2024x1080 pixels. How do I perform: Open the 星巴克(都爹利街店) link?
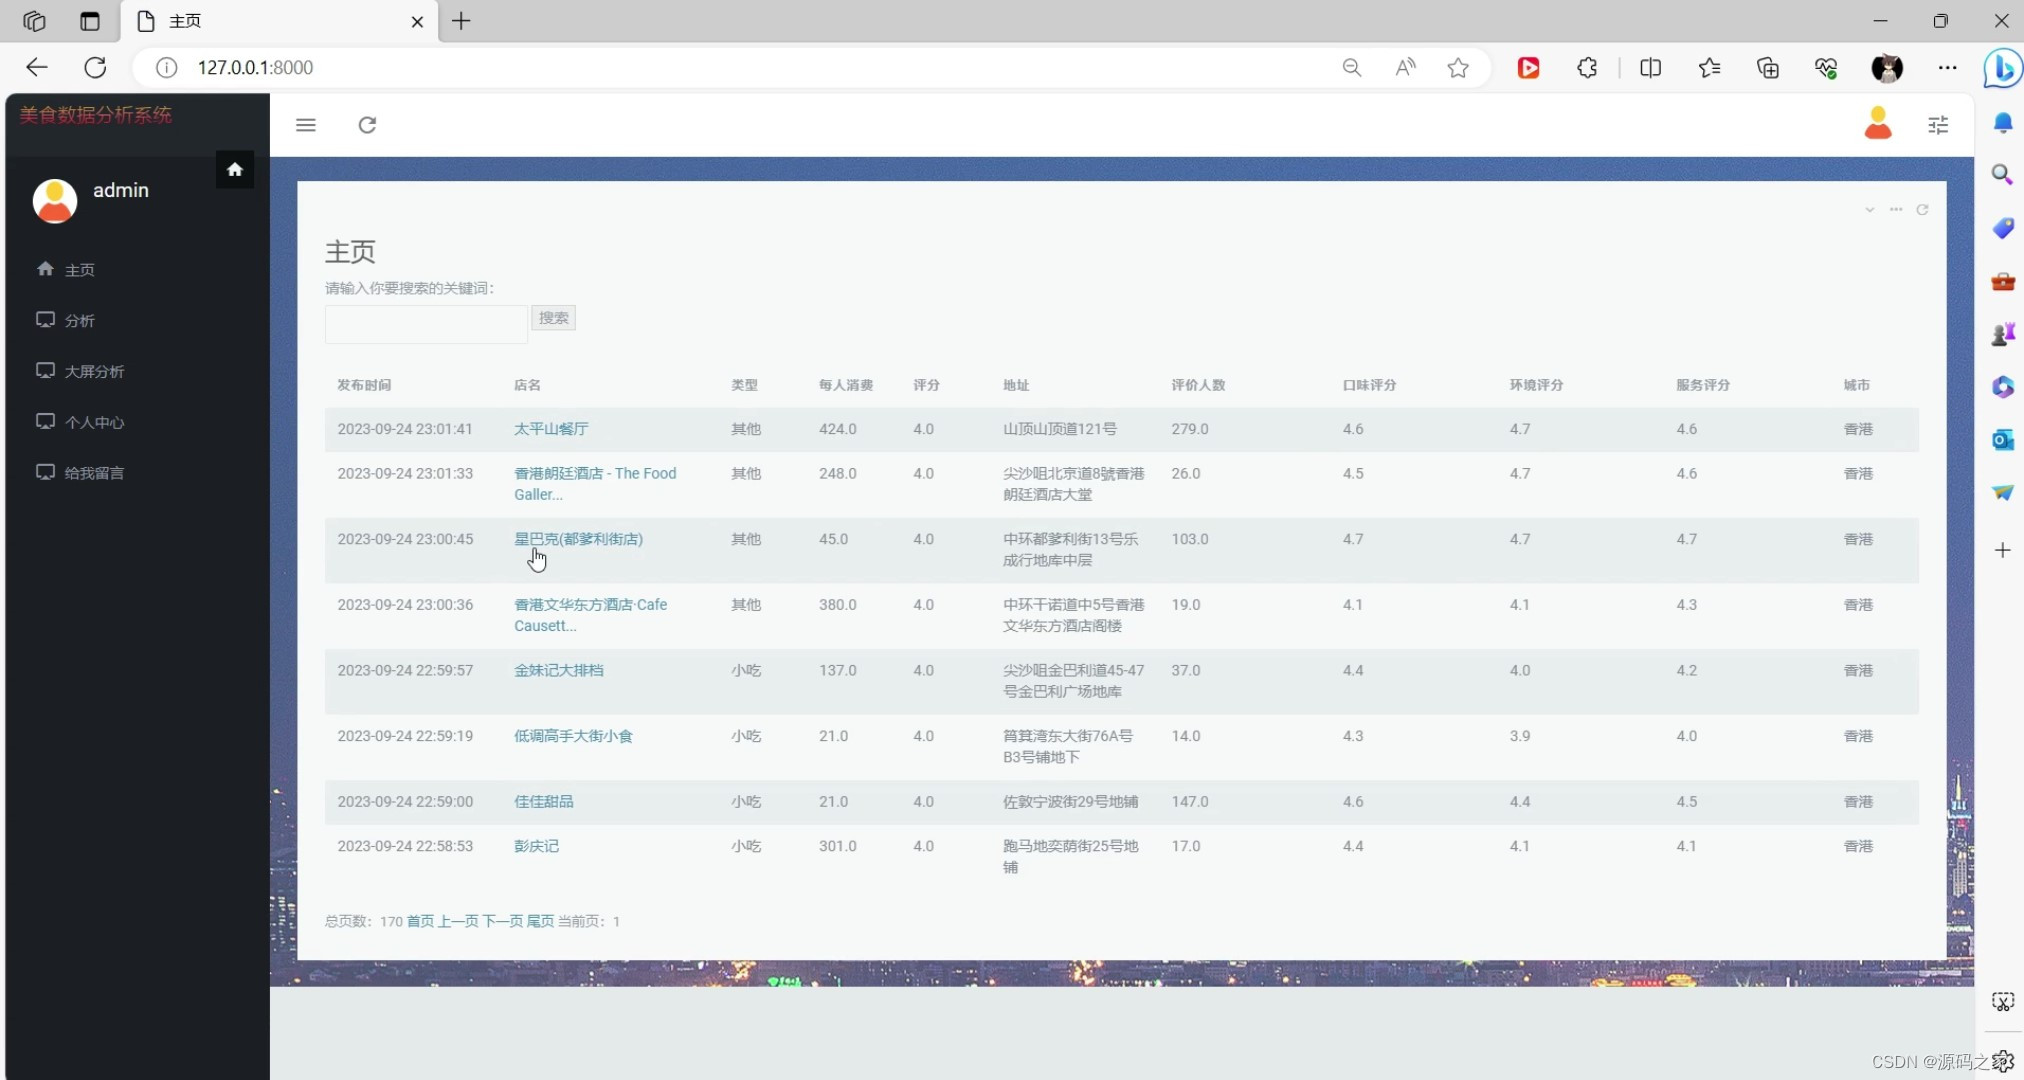tap(578, 539)
